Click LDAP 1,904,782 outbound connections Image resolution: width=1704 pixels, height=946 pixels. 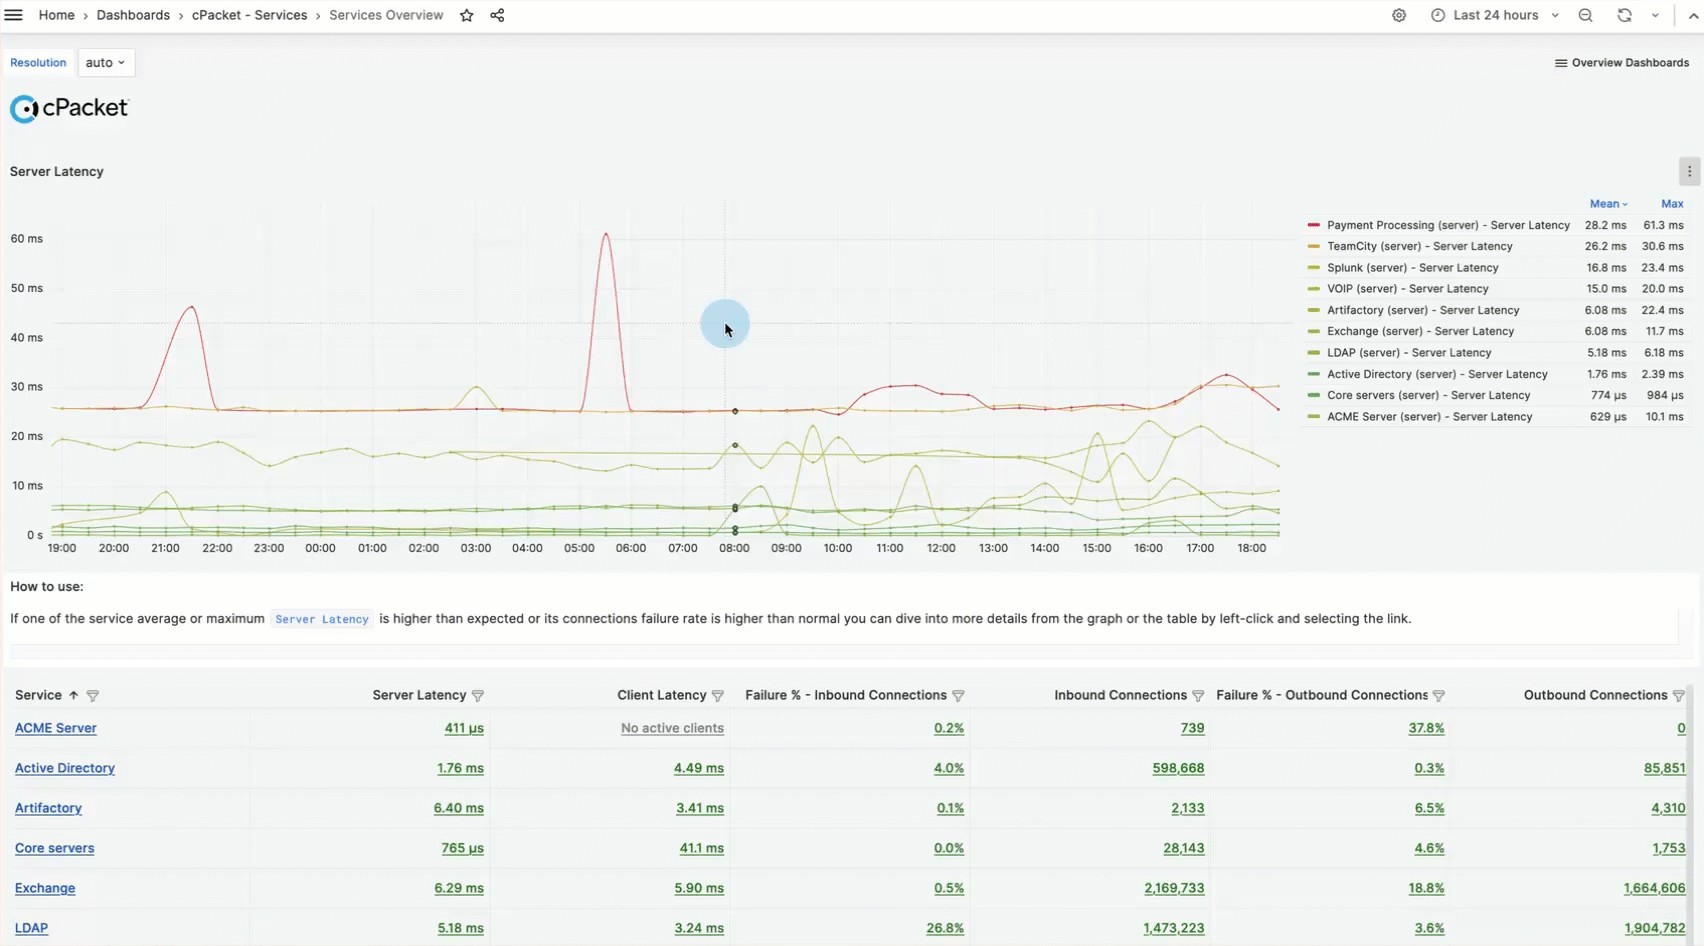coord(1655,928)
